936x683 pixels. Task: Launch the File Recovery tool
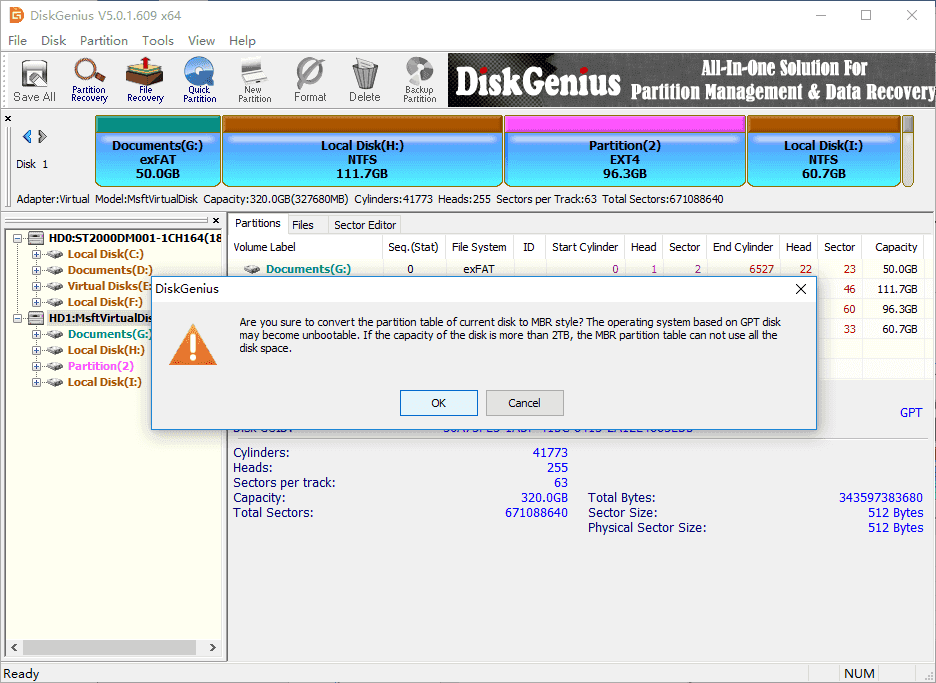(x=145, y=79)
